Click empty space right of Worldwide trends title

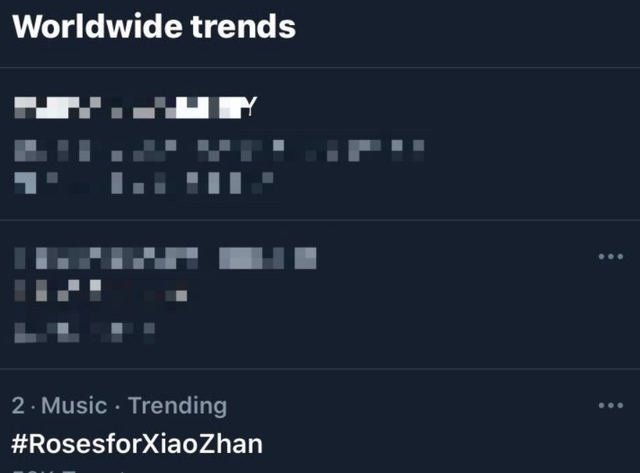tap(460, 26)
